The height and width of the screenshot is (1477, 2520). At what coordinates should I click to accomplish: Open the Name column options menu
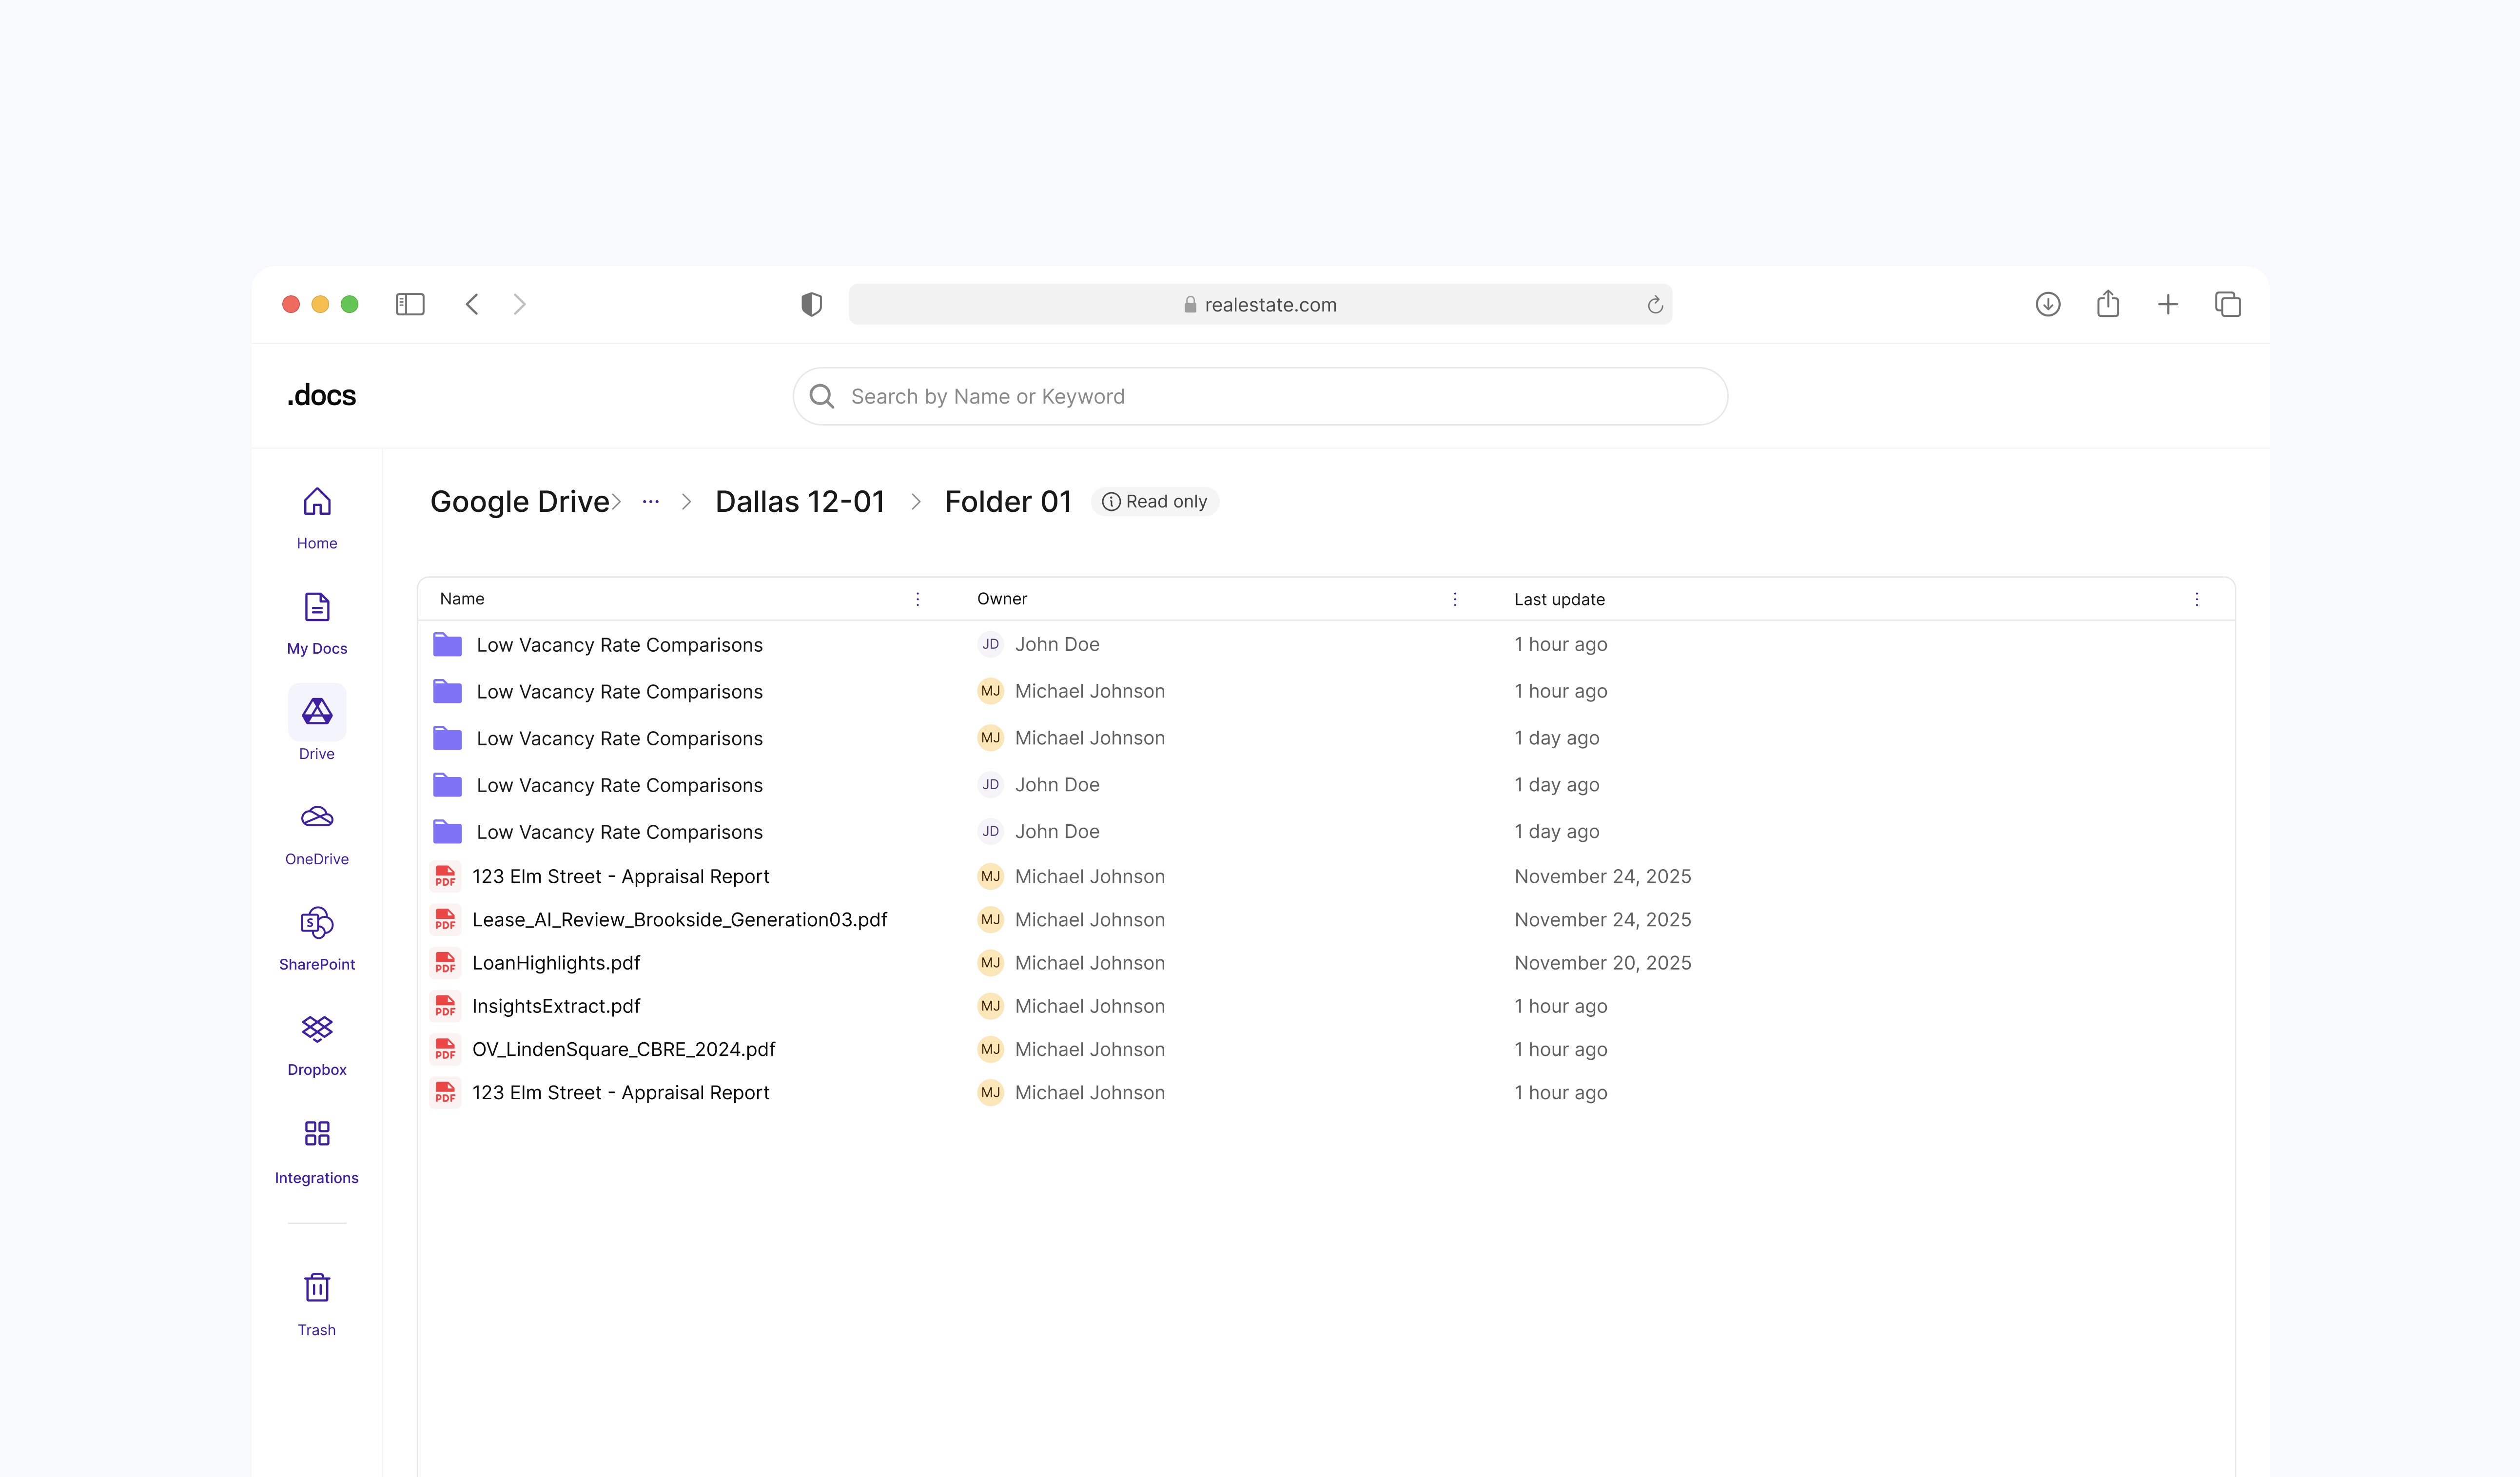point(917,599)
